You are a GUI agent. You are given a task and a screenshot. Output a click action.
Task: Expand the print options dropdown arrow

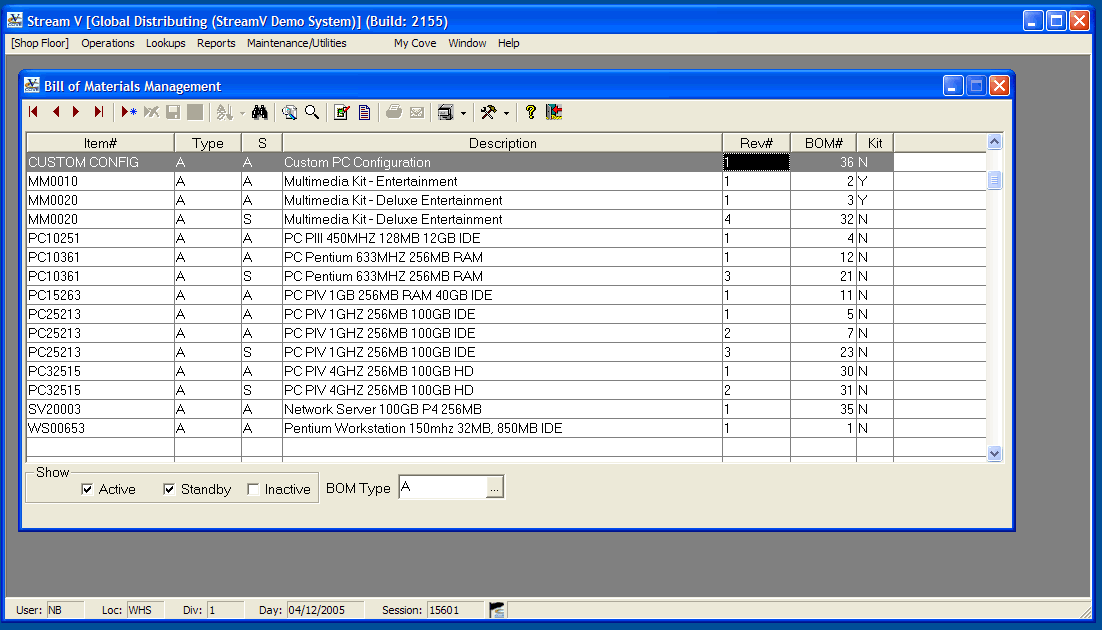[x=463, y=113]
